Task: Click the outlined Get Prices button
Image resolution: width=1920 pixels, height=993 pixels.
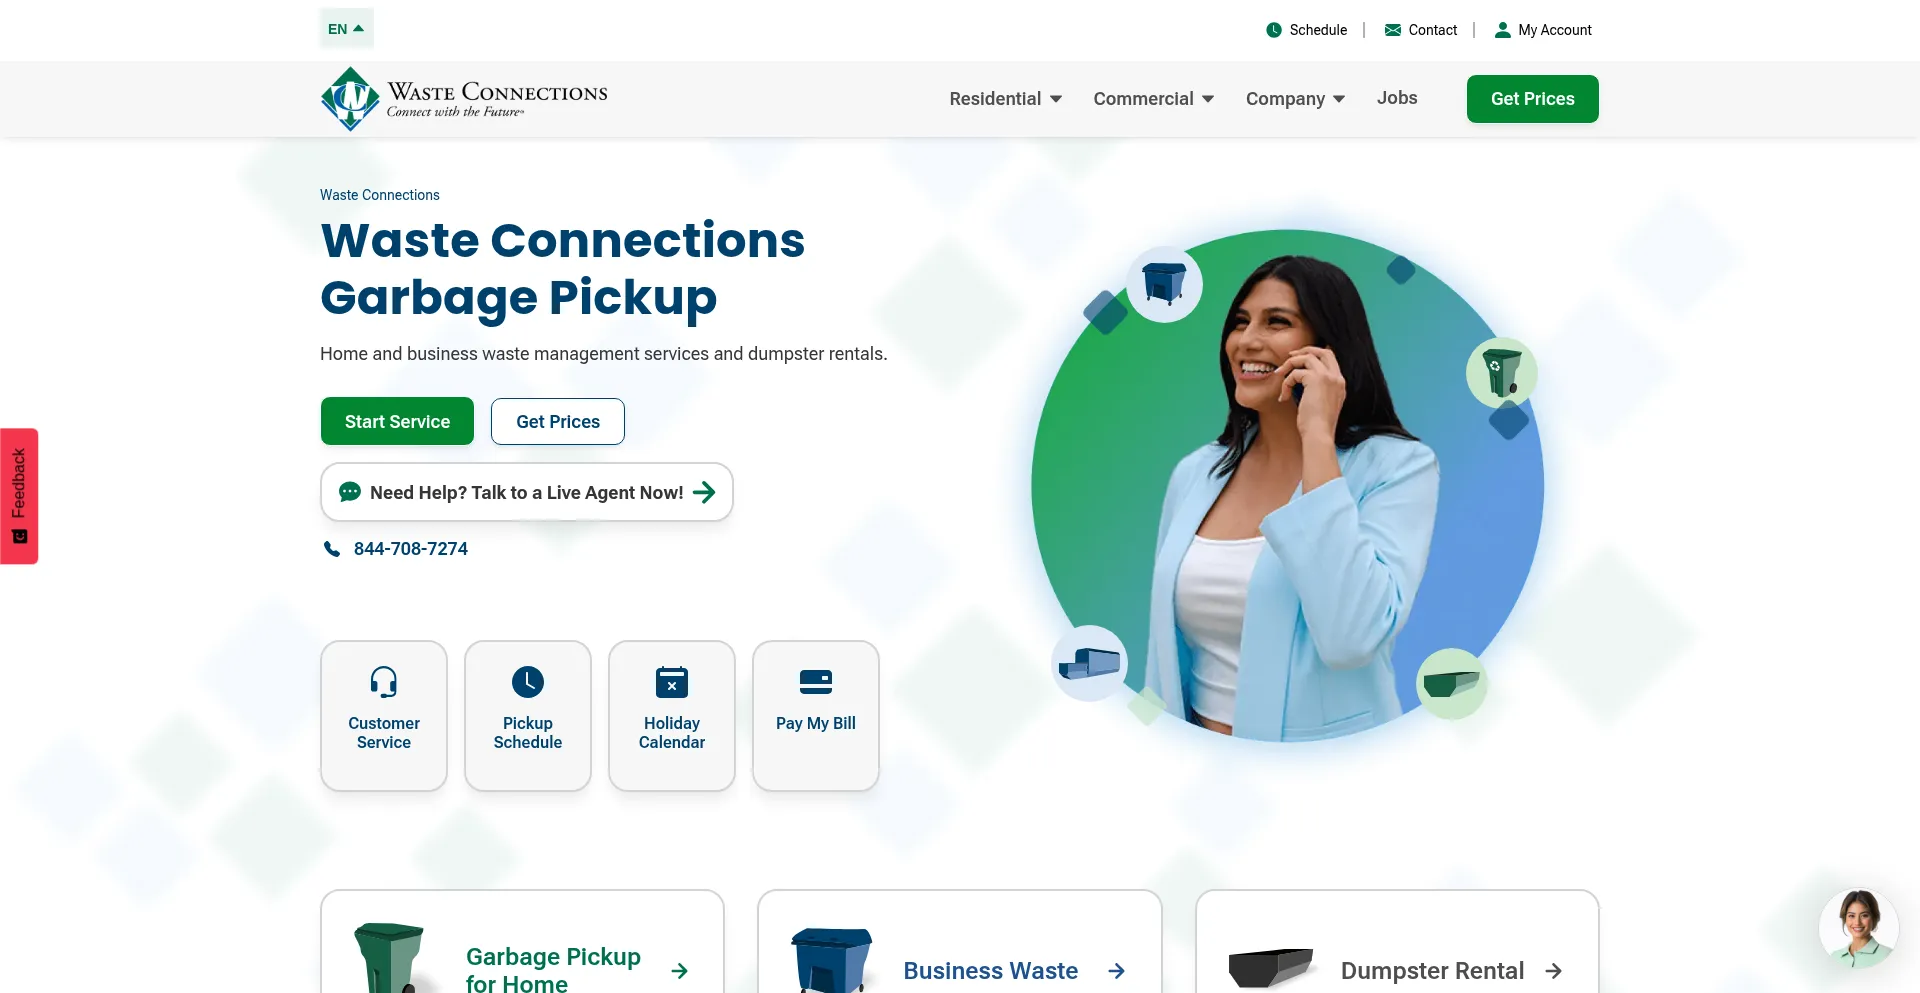Action: [x=558, y=421]
